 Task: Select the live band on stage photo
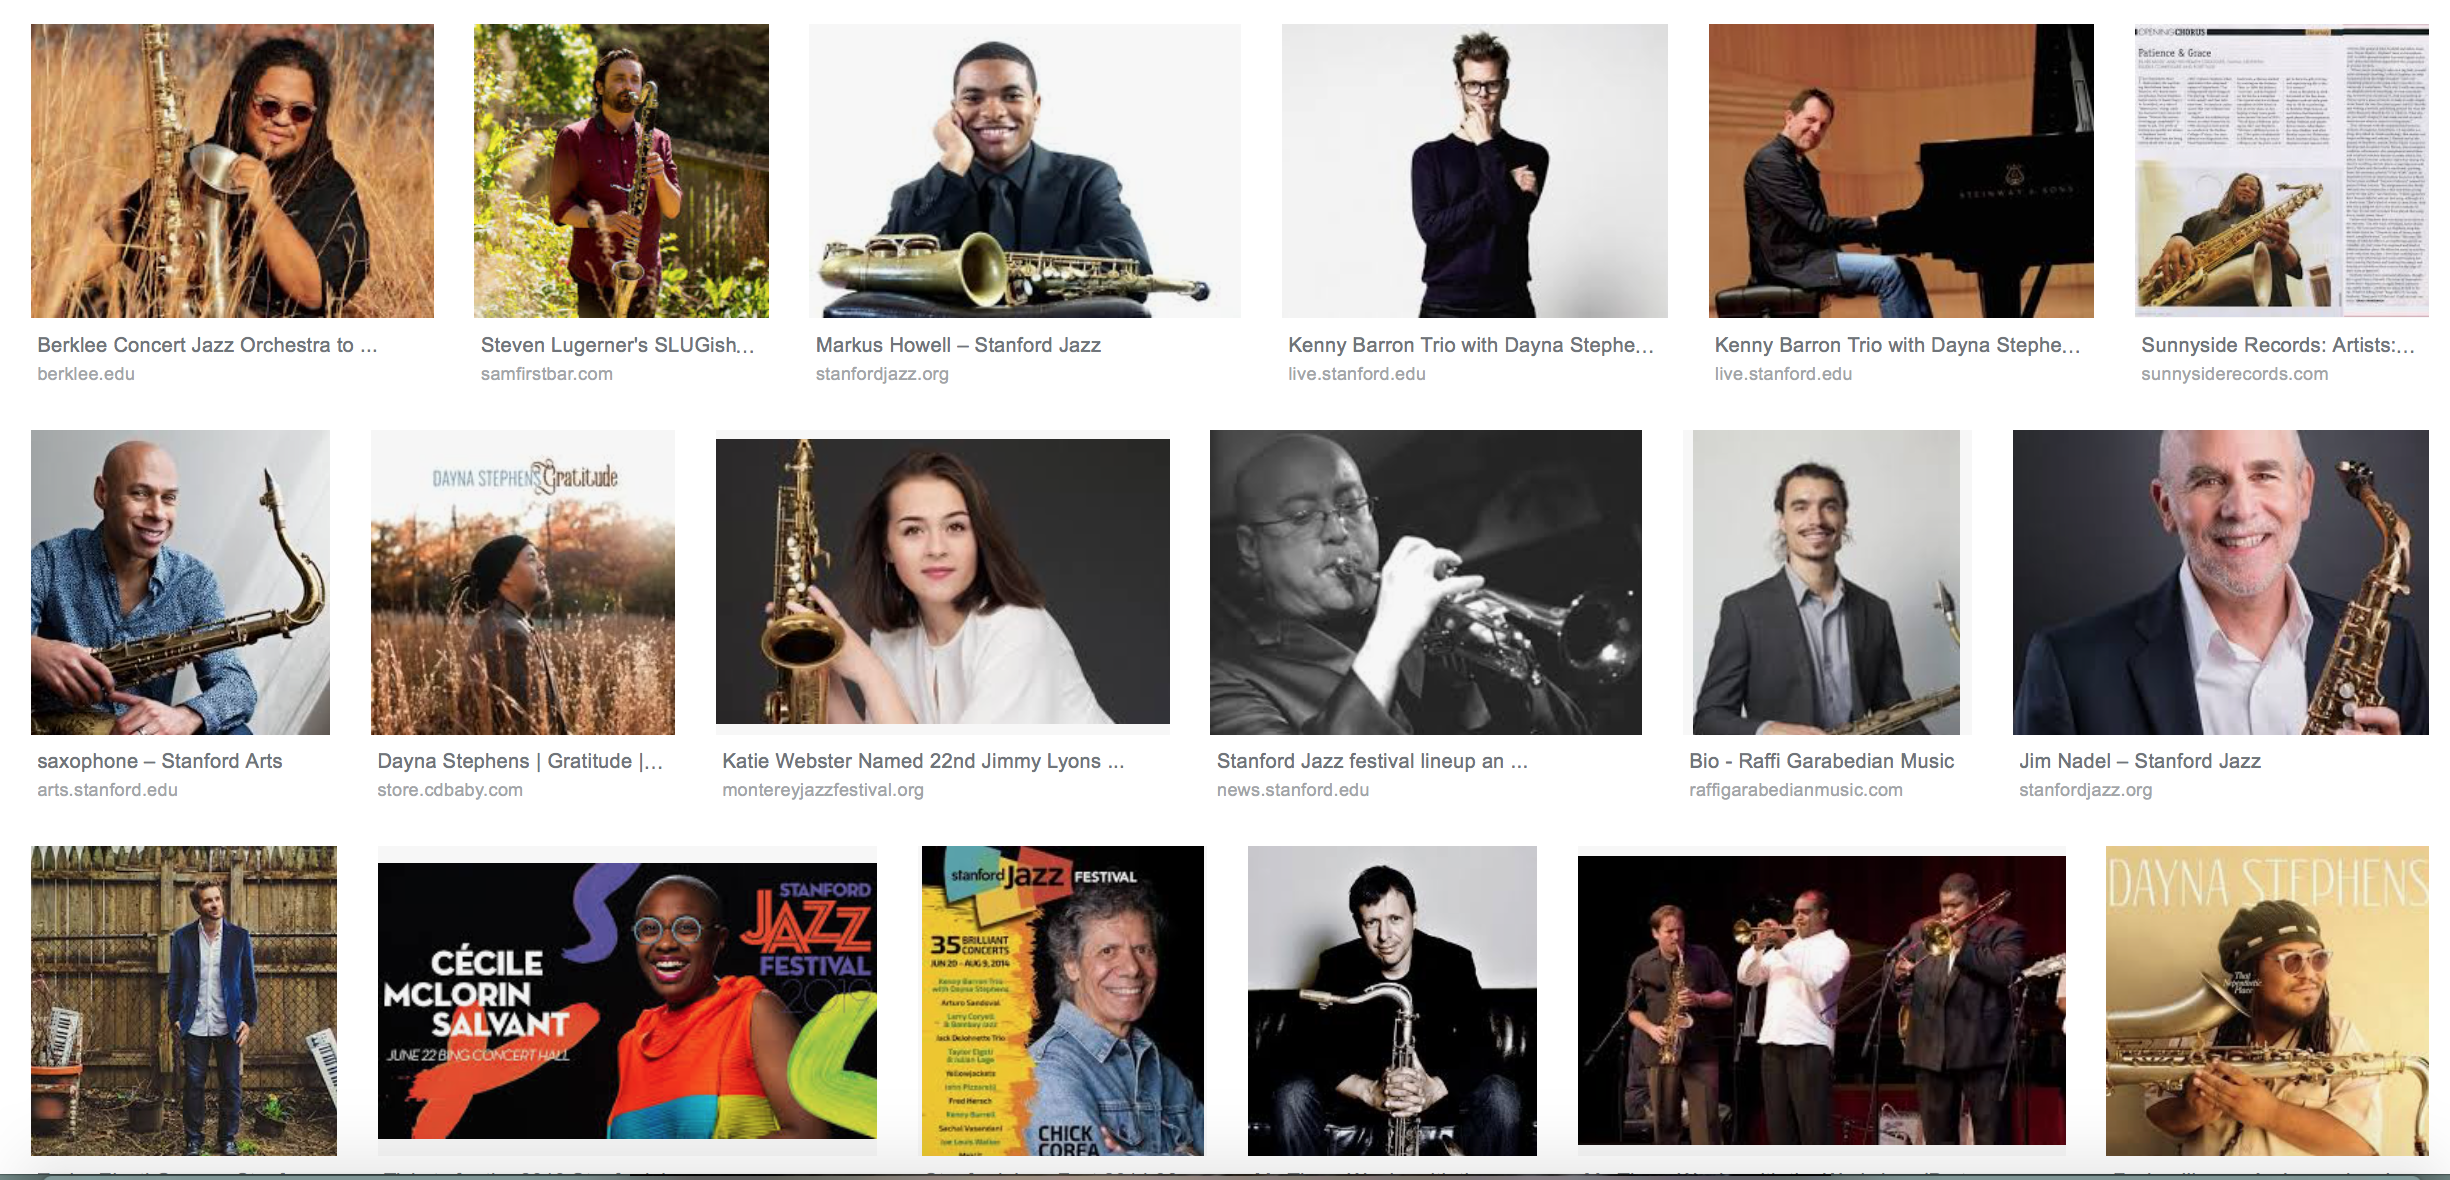pyautogui.click(x=1822, y=1001)
